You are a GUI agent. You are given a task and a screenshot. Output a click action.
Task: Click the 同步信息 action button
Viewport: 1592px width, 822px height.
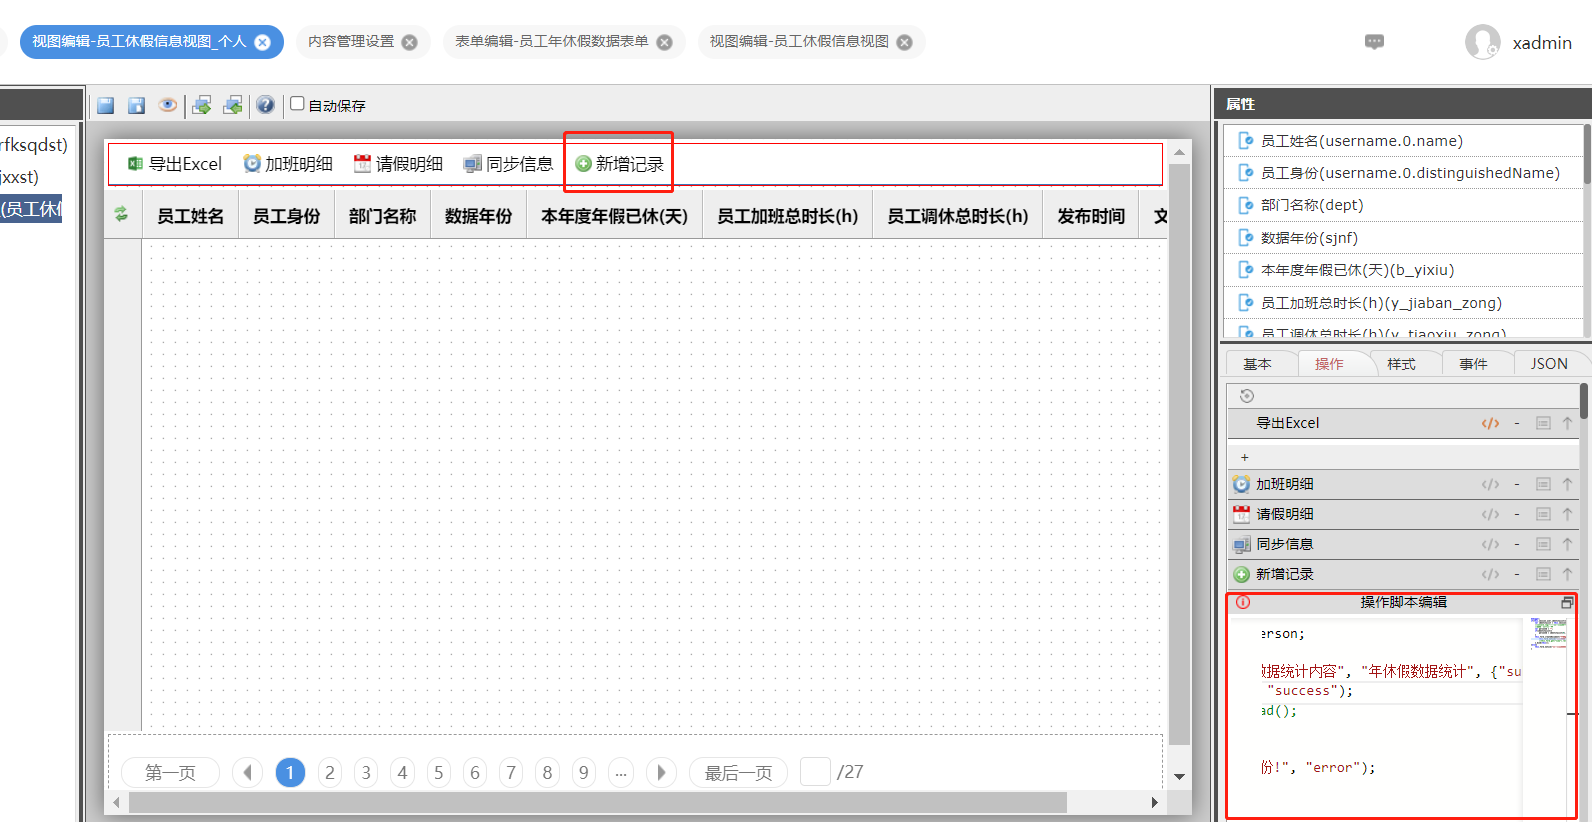(508, 164)
